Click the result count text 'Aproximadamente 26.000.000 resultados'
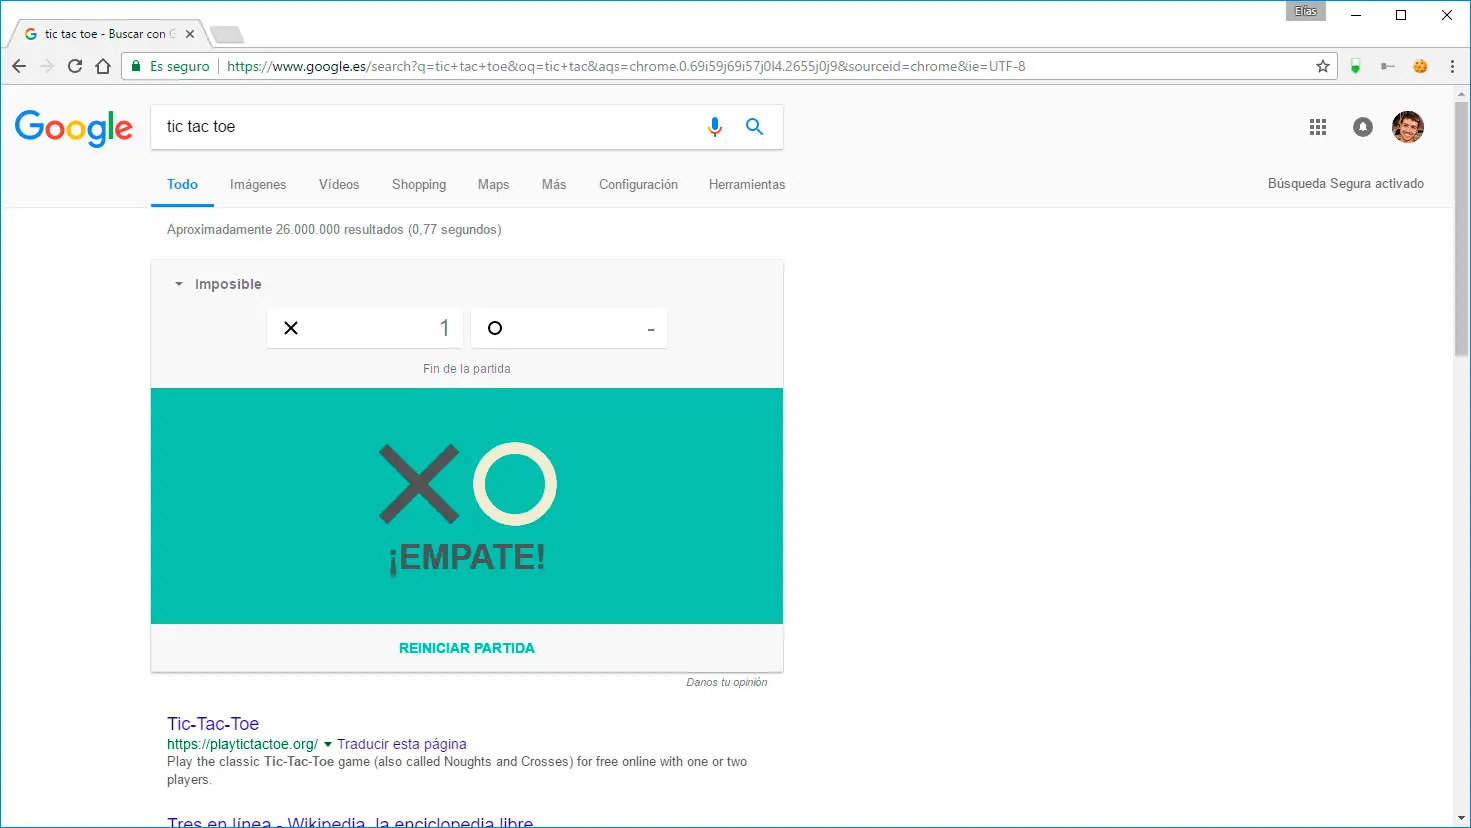 point(285,229)
